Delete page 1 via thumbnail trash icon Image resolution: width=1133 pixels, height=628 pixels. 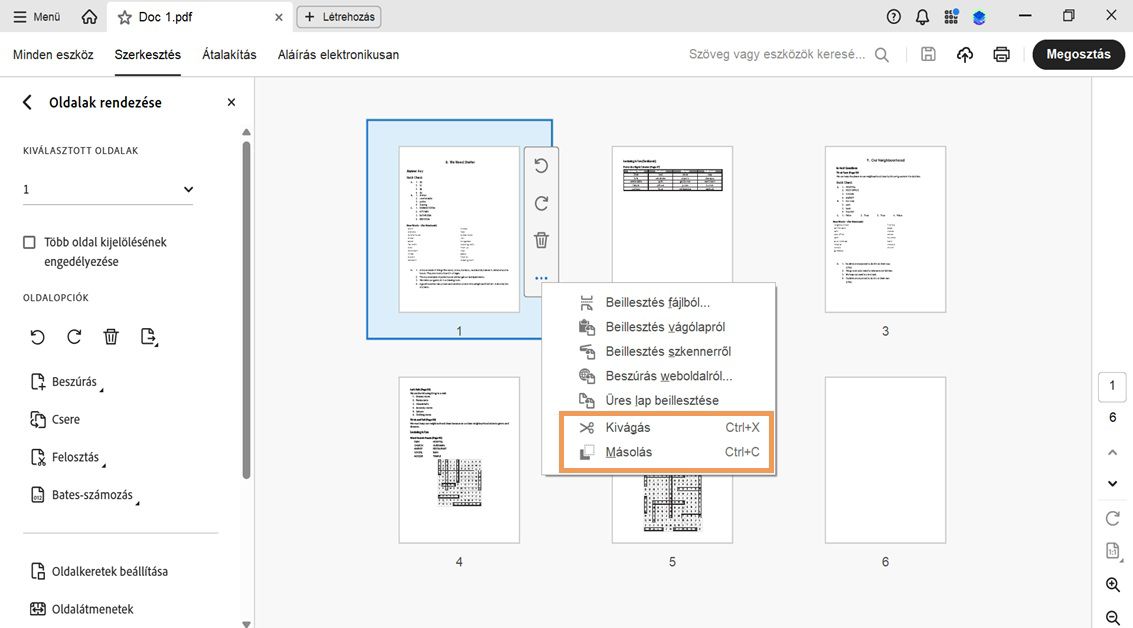coord(541,240)
